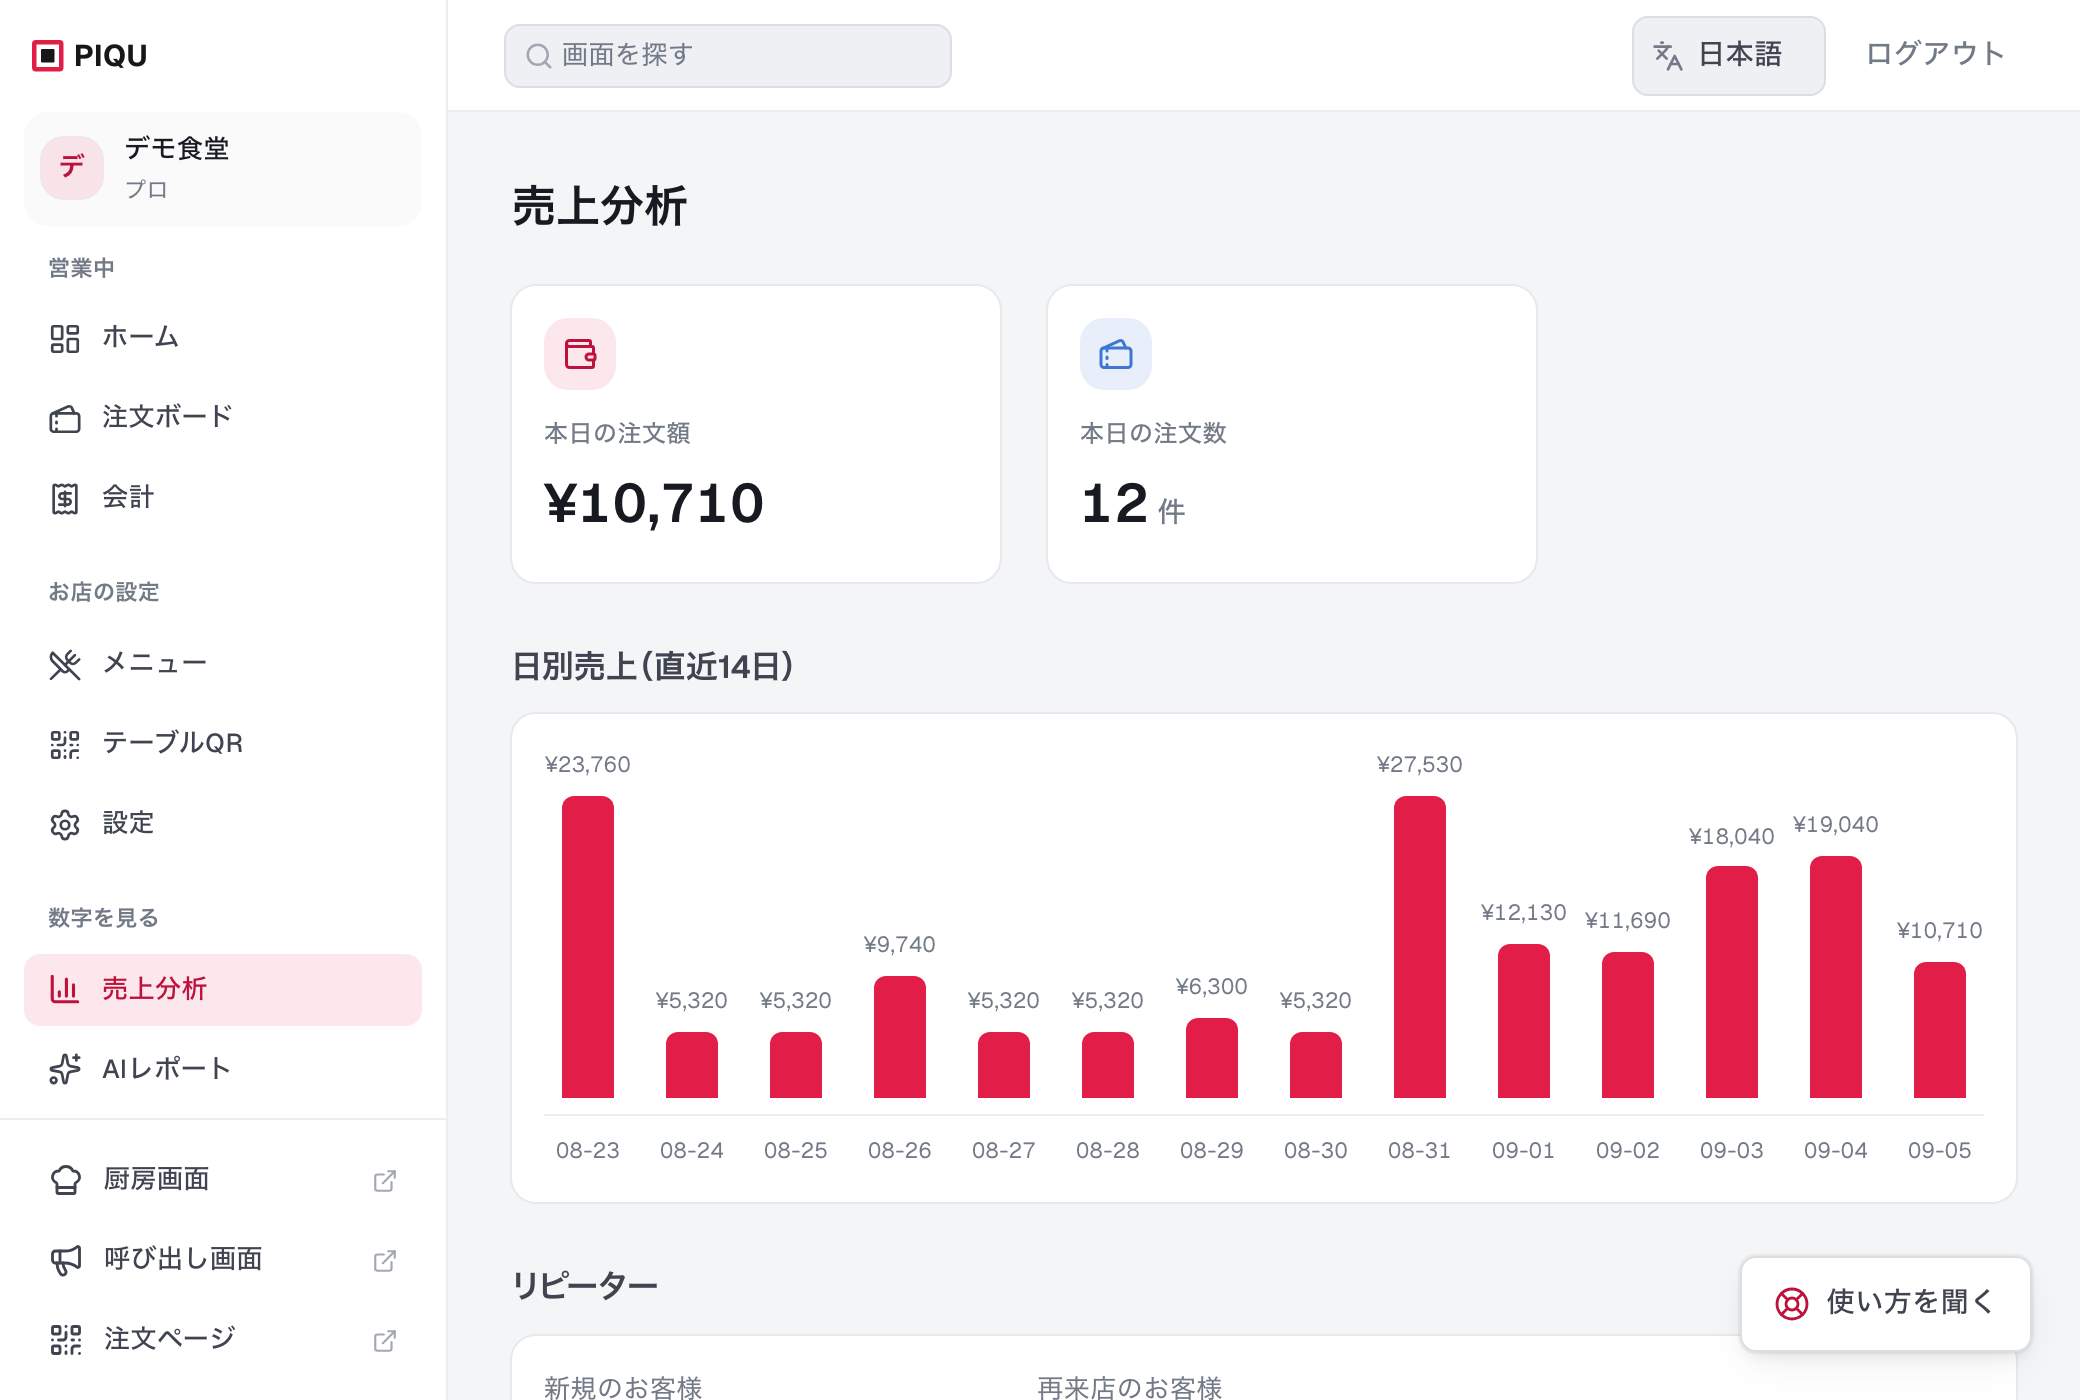This screenshot has height=1400, width=2080.
Task: Click the PIQU logo icon
Action: click(x=47, y=55)
